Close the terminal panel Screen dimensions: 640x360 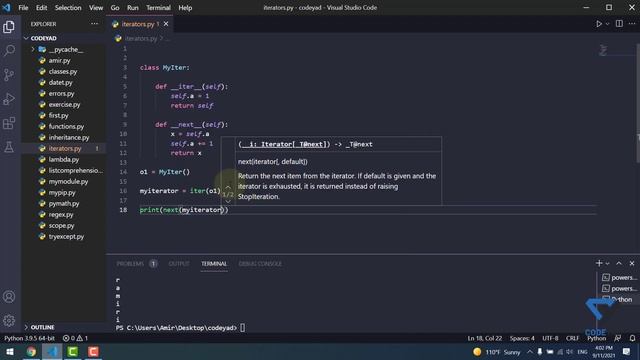click(x=632, y=263)
